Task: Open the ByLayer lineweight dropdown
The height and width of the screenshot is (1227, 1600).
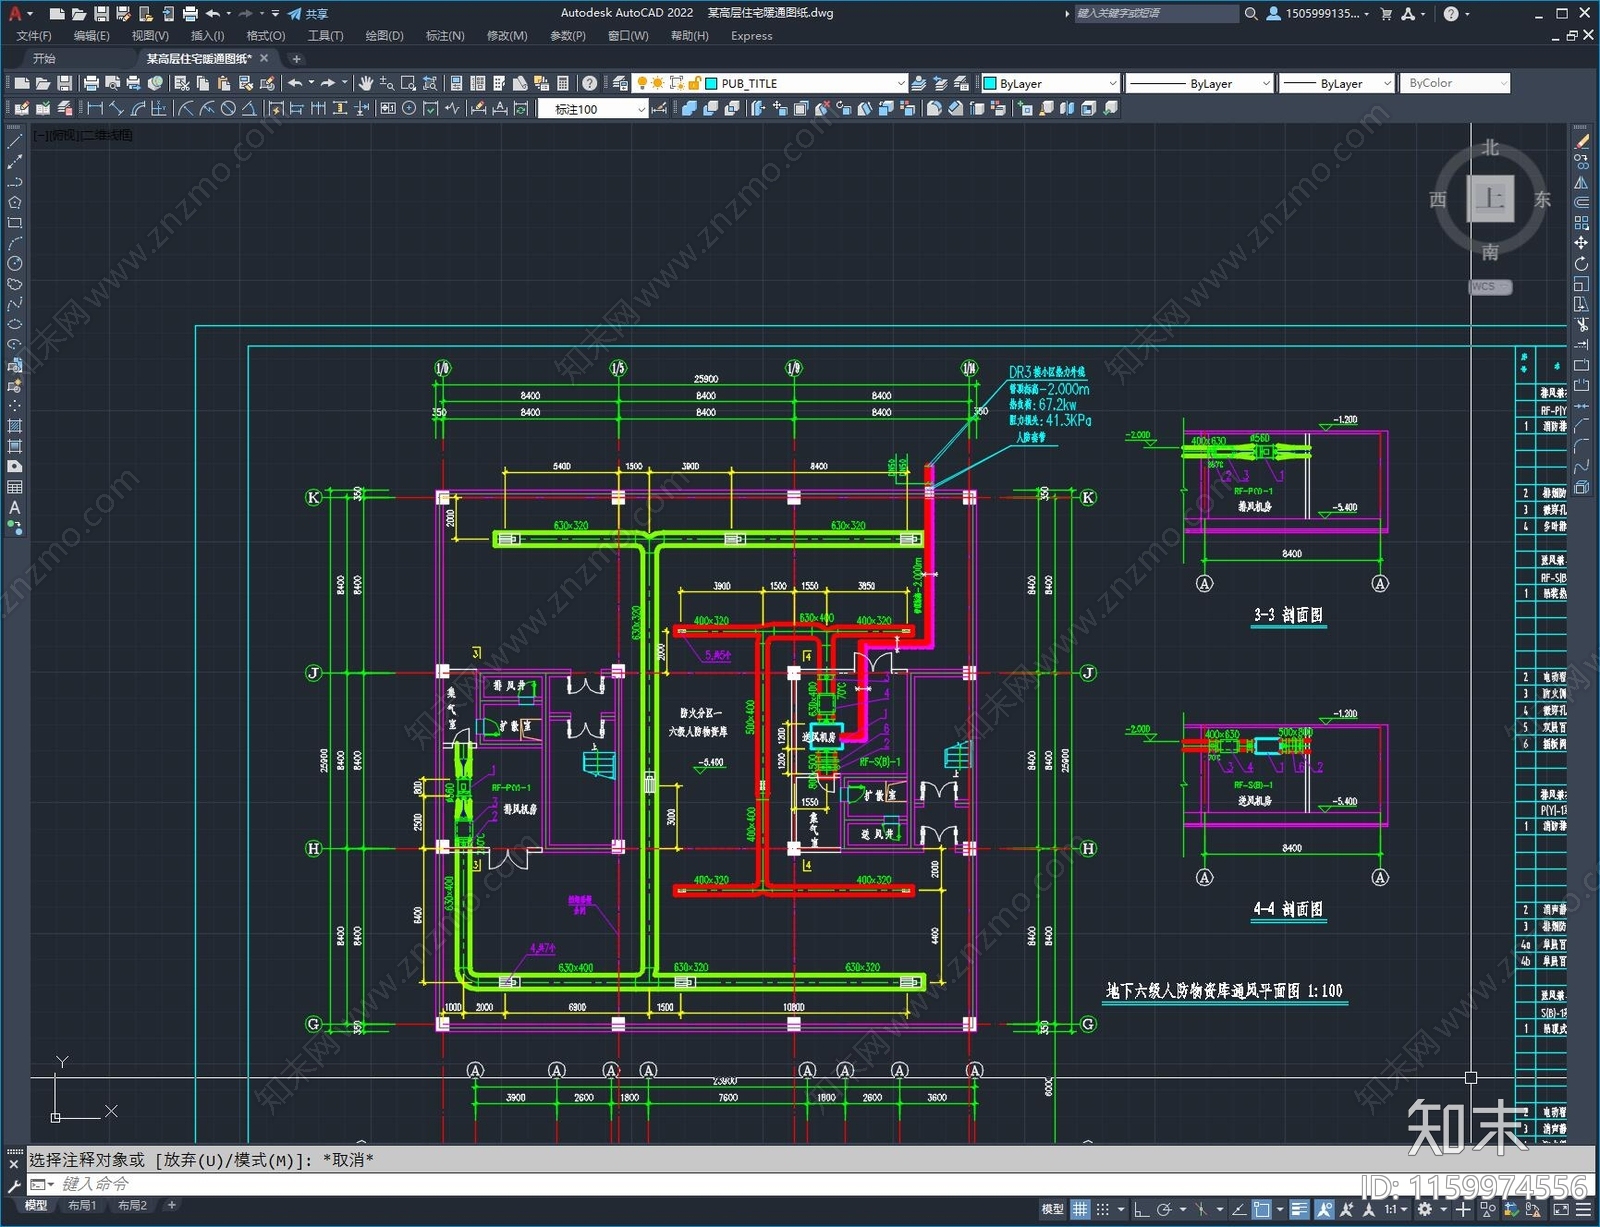Action: [x=1386, y=83]
